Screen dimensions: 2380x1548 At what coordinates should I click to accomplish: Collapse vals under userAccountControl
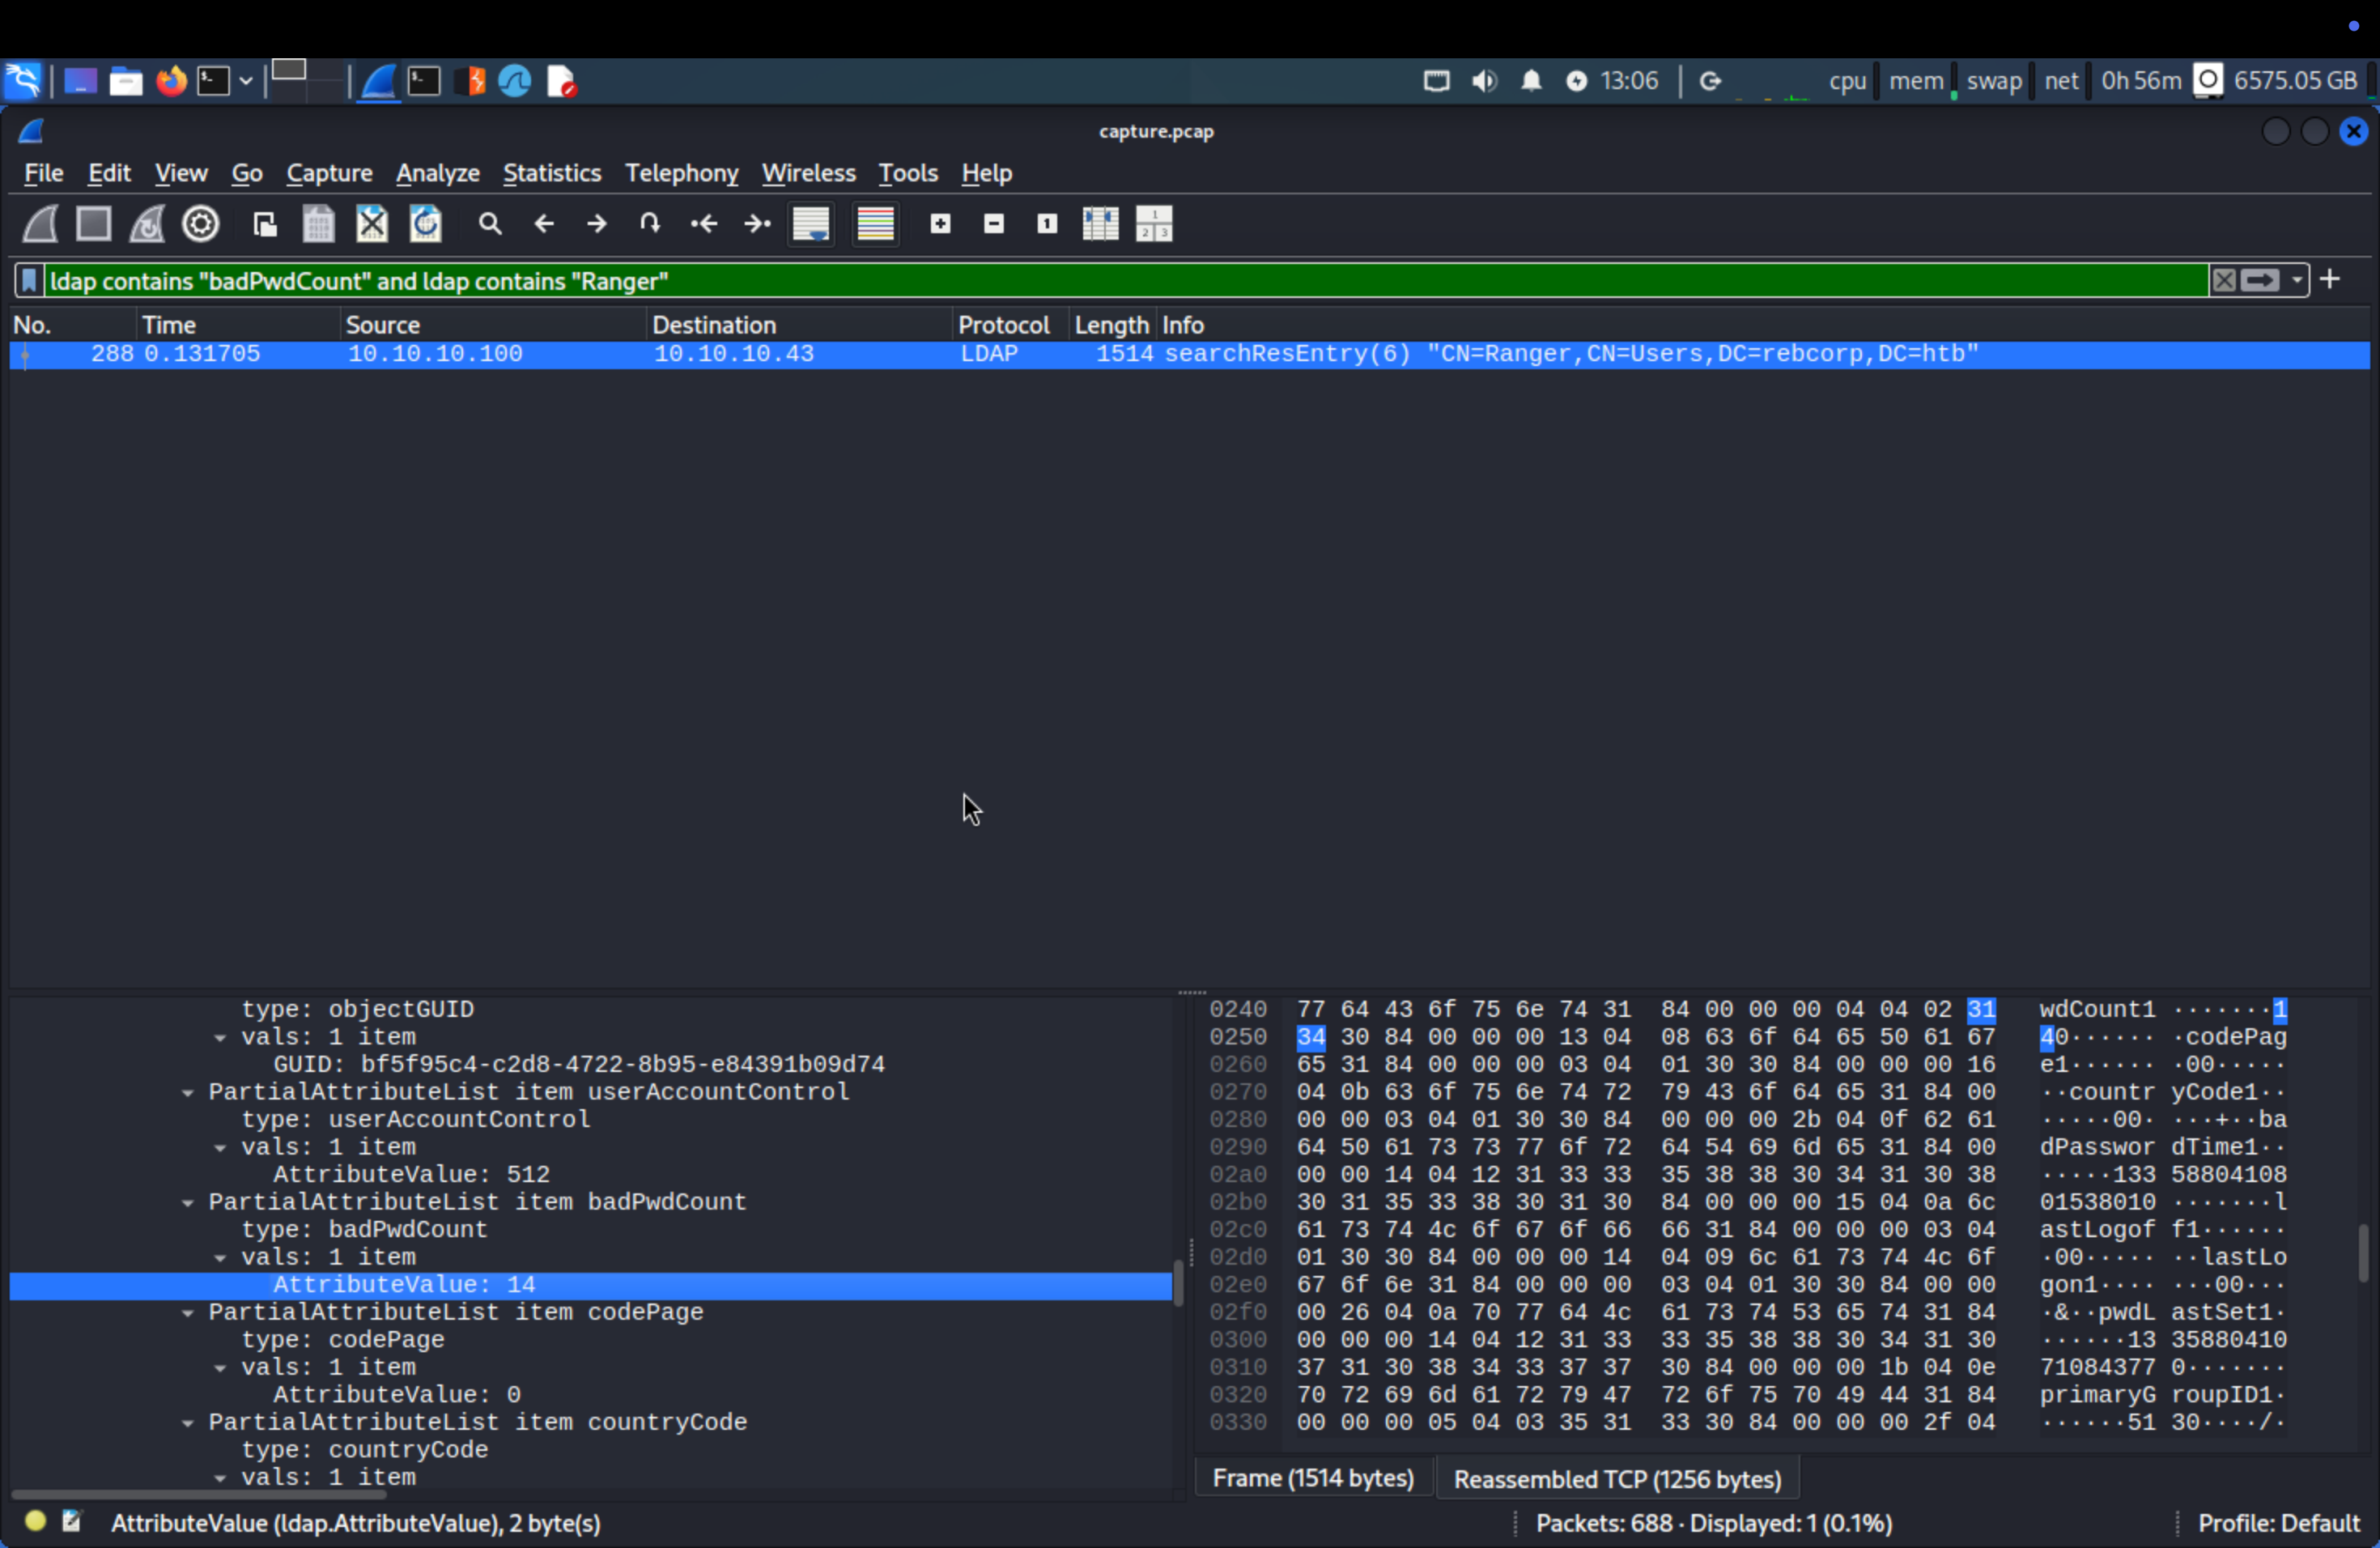tap(220, 1148)
